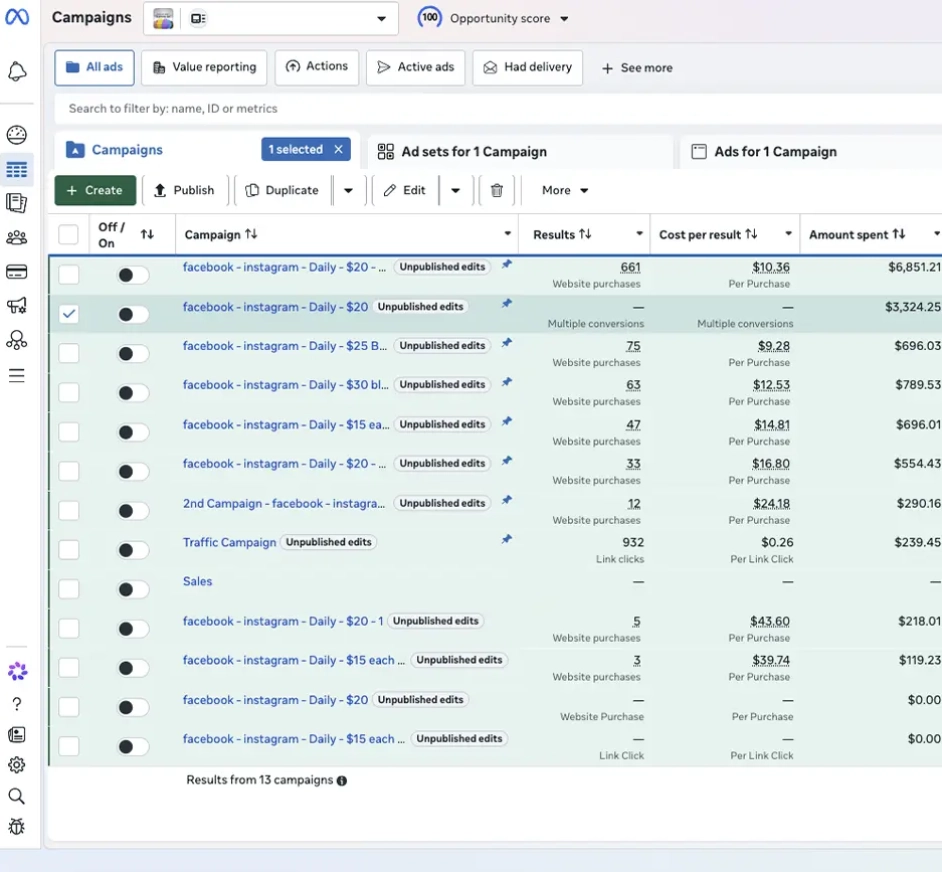The image size is (942, 872).
Task: Toggle on the Sales campaign switch
Action: coord(132,590)
